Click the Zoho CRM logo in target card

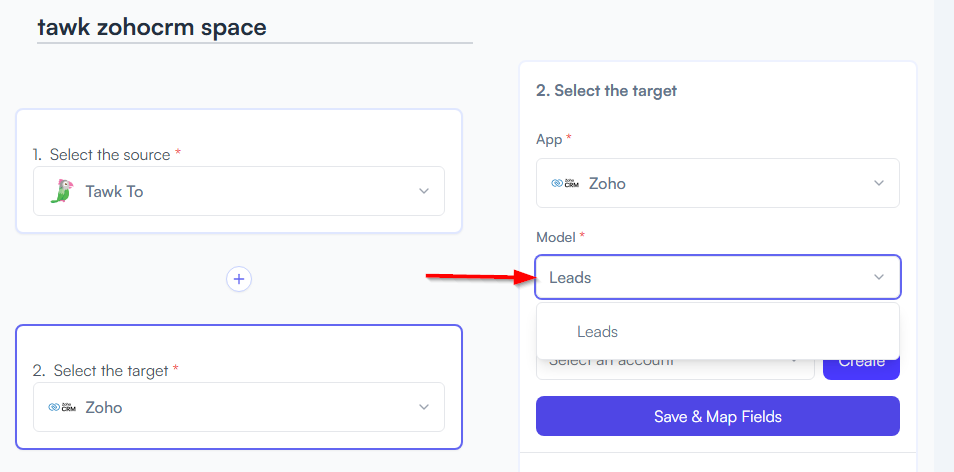tap(62, 407)
